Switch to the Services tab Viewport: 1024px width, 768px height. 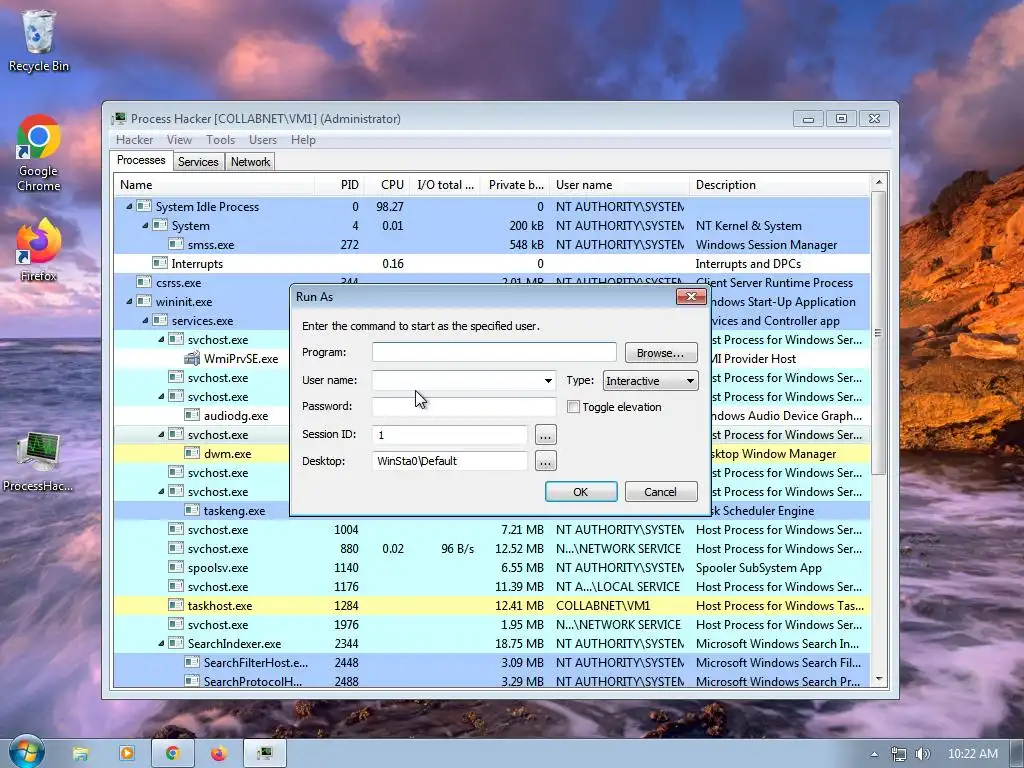[198, 162]
